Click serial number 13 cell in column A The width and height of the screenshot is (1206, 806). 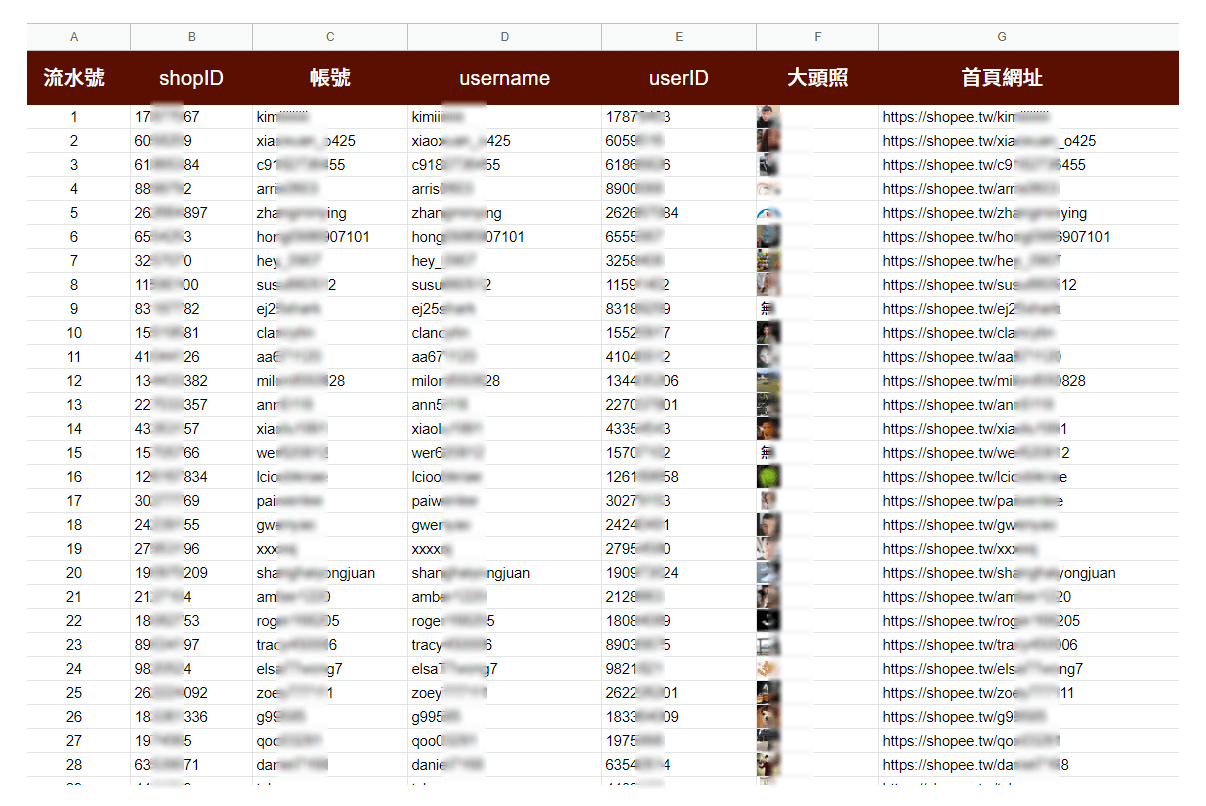74,405
